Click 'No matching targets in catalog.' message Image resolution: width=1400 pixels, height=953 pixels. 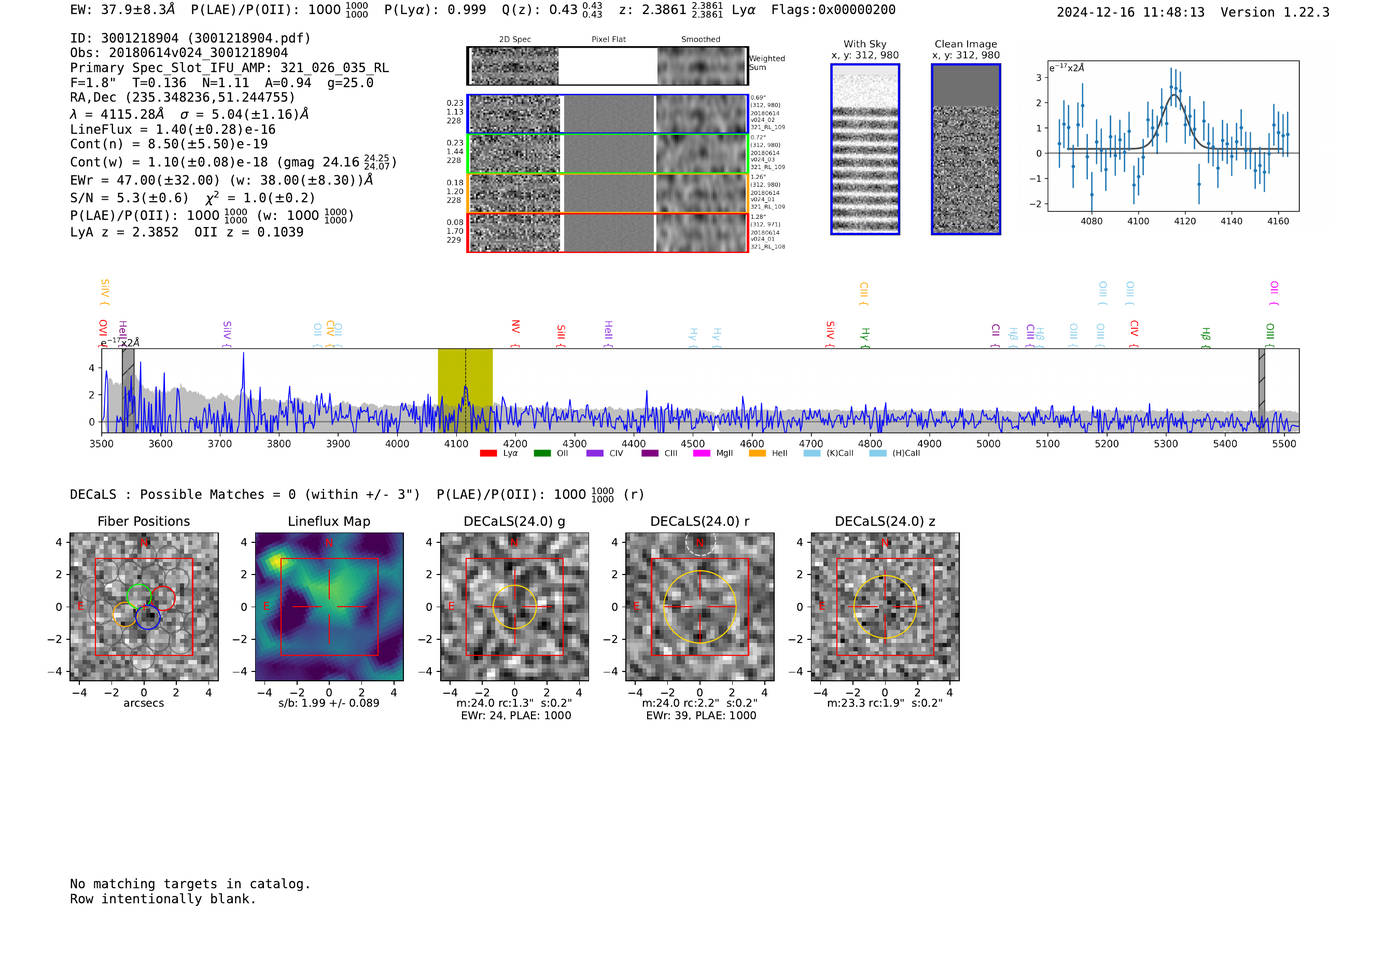(190, 884)
